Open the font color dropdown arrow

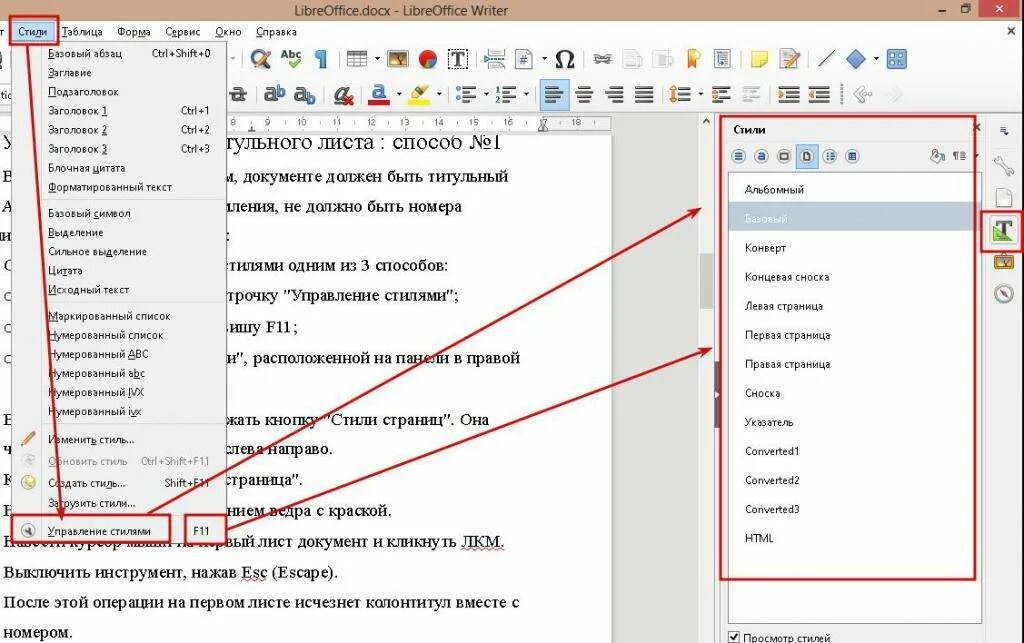(399, 95)
